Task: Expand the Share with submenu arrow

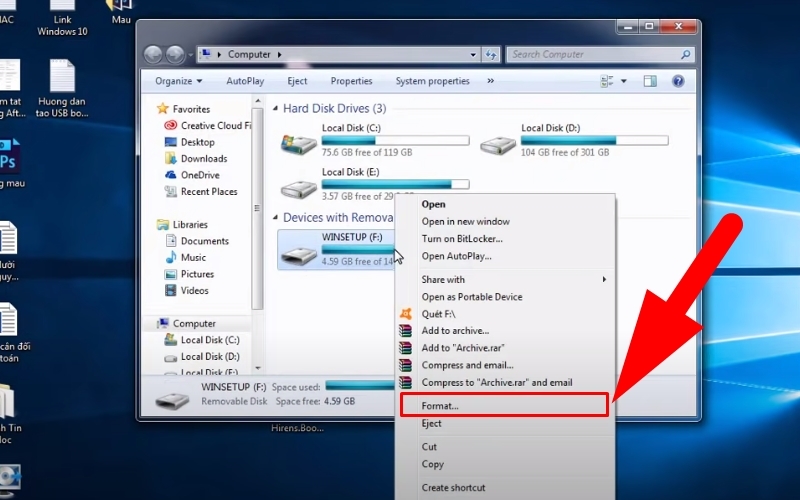Action: click(x=604, y=279)
